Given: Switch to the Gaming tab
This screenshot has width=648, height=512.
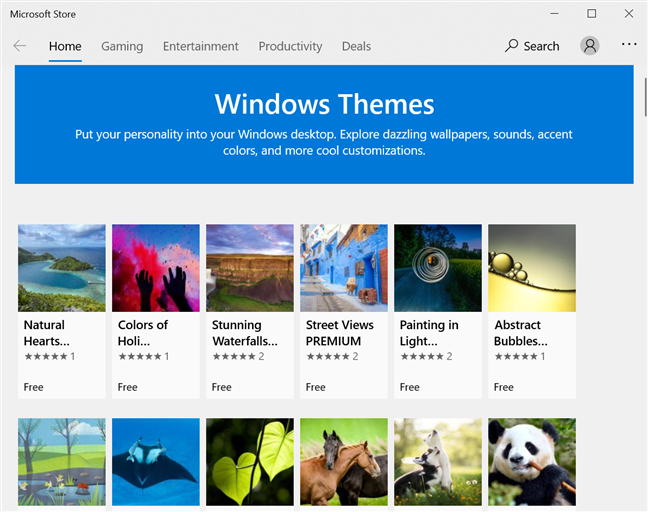Looking at the screenshot, I should click(122, 46).
